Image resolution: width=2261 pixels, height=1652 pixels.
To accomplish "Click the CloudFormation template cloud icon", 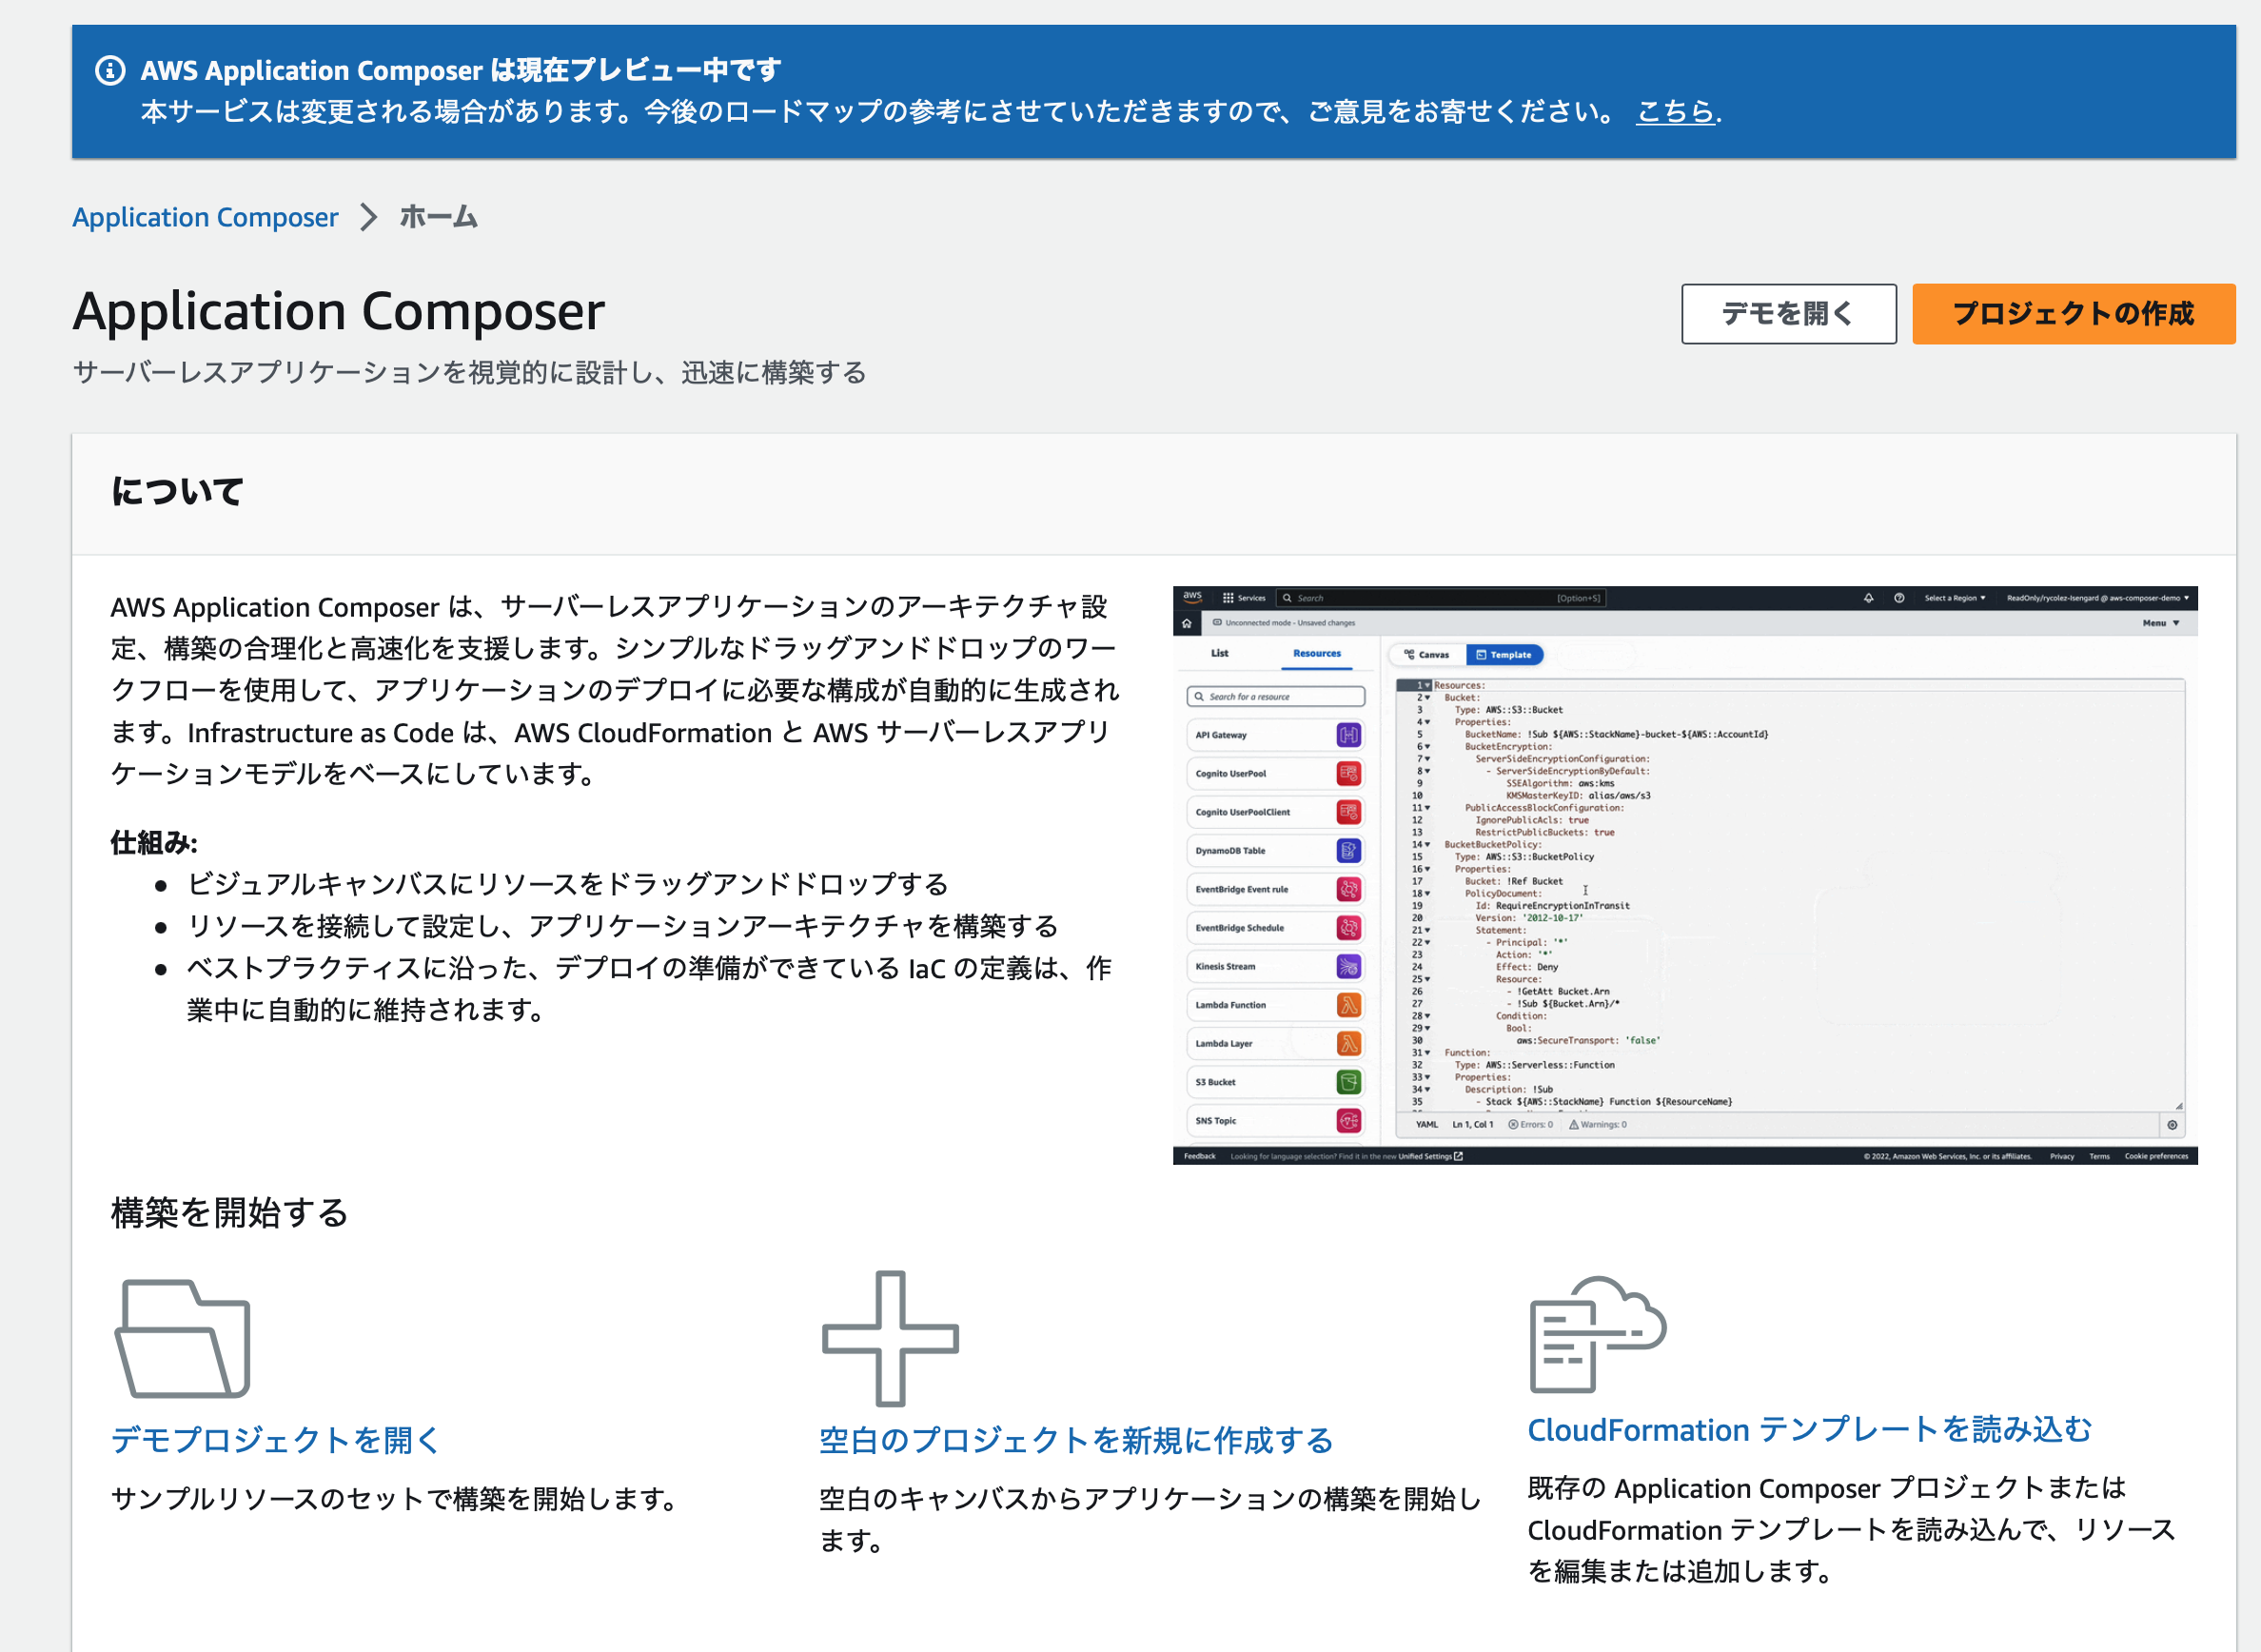I will point(1597,1334).
